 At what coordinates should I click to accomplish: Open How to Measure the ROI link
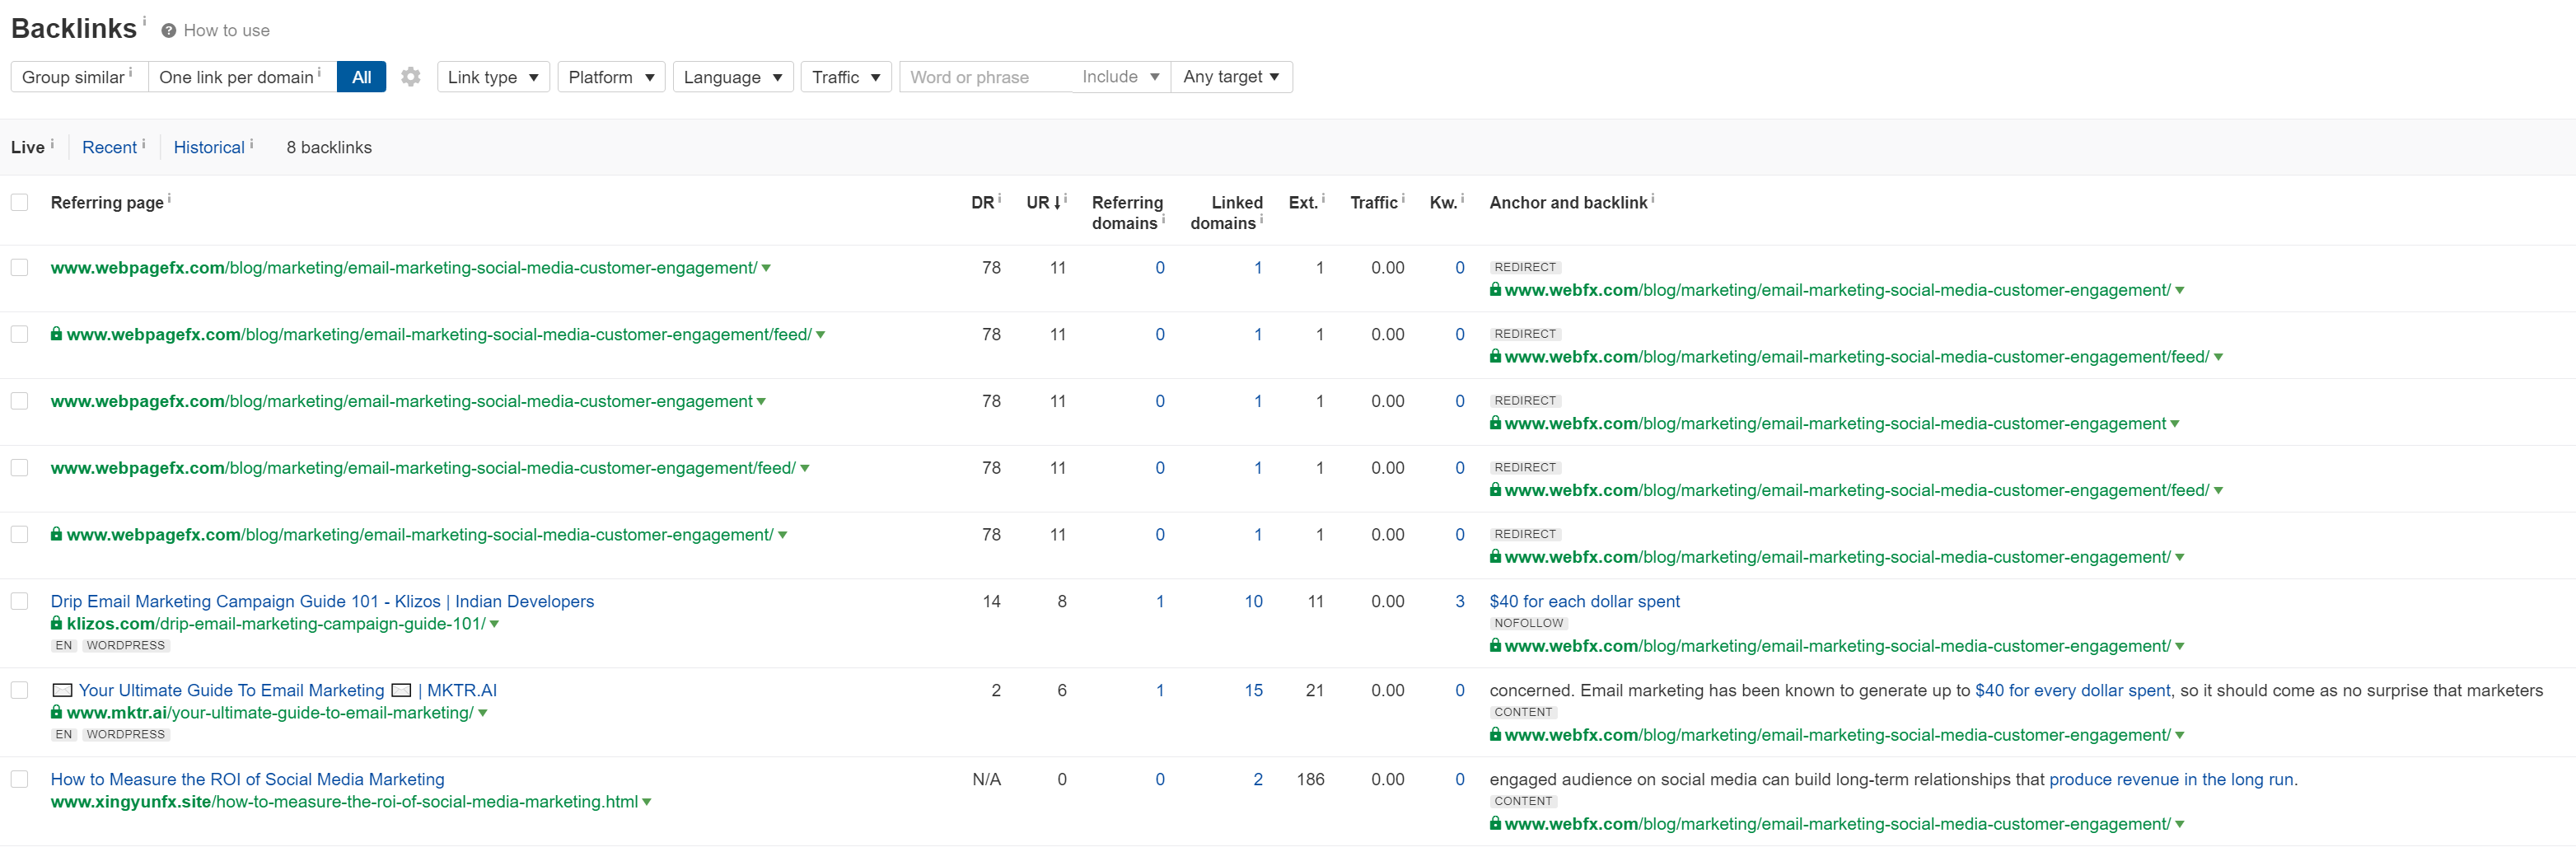pyautogui.click(x=248, y=780)
